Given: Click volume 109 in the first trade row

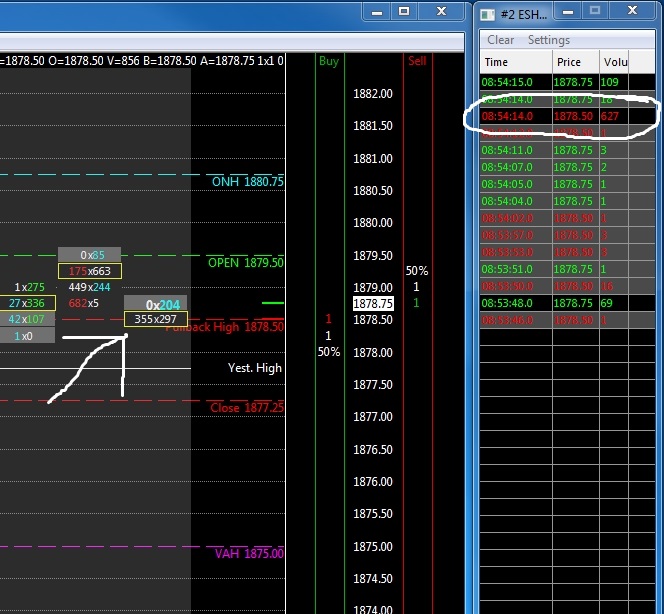Looking at the screenshot, I should point(609,82).
